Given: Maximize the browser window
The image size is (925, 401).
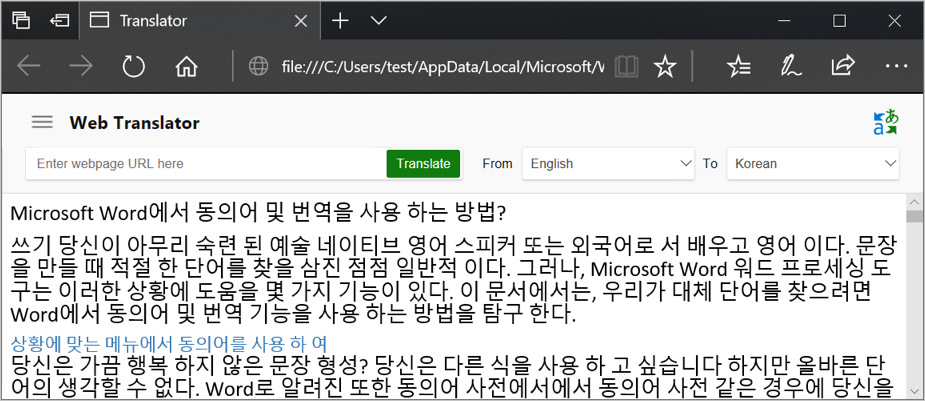Looking at the screenshot, I should coord(839,21).
